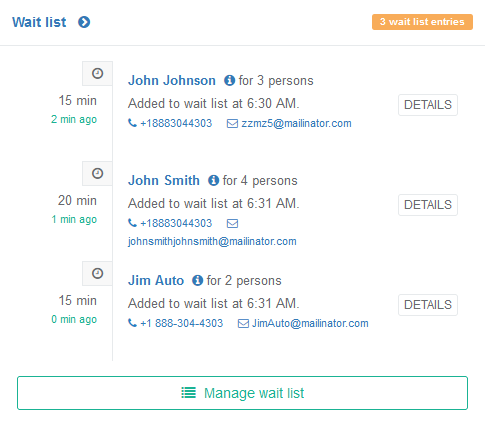Screen dimensions: 485x427
Task: Open info icon next to John Johnson
Action: point(229,80)
